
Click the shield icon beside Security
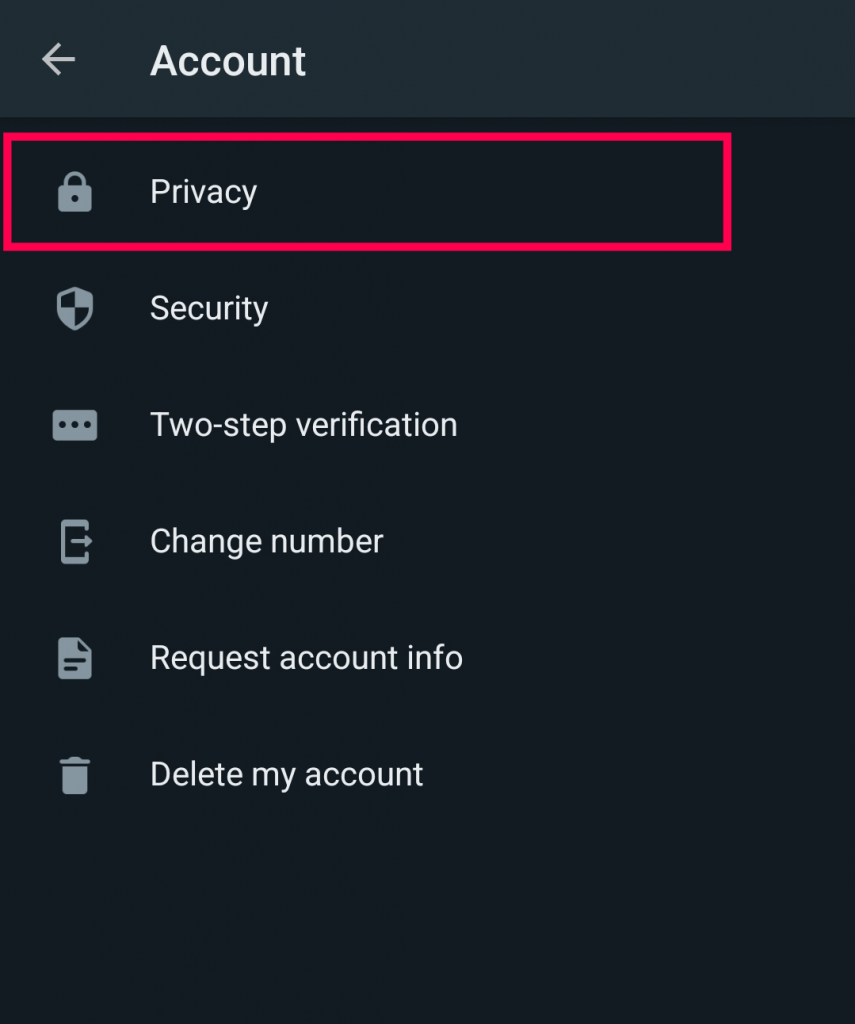[73, 308]
